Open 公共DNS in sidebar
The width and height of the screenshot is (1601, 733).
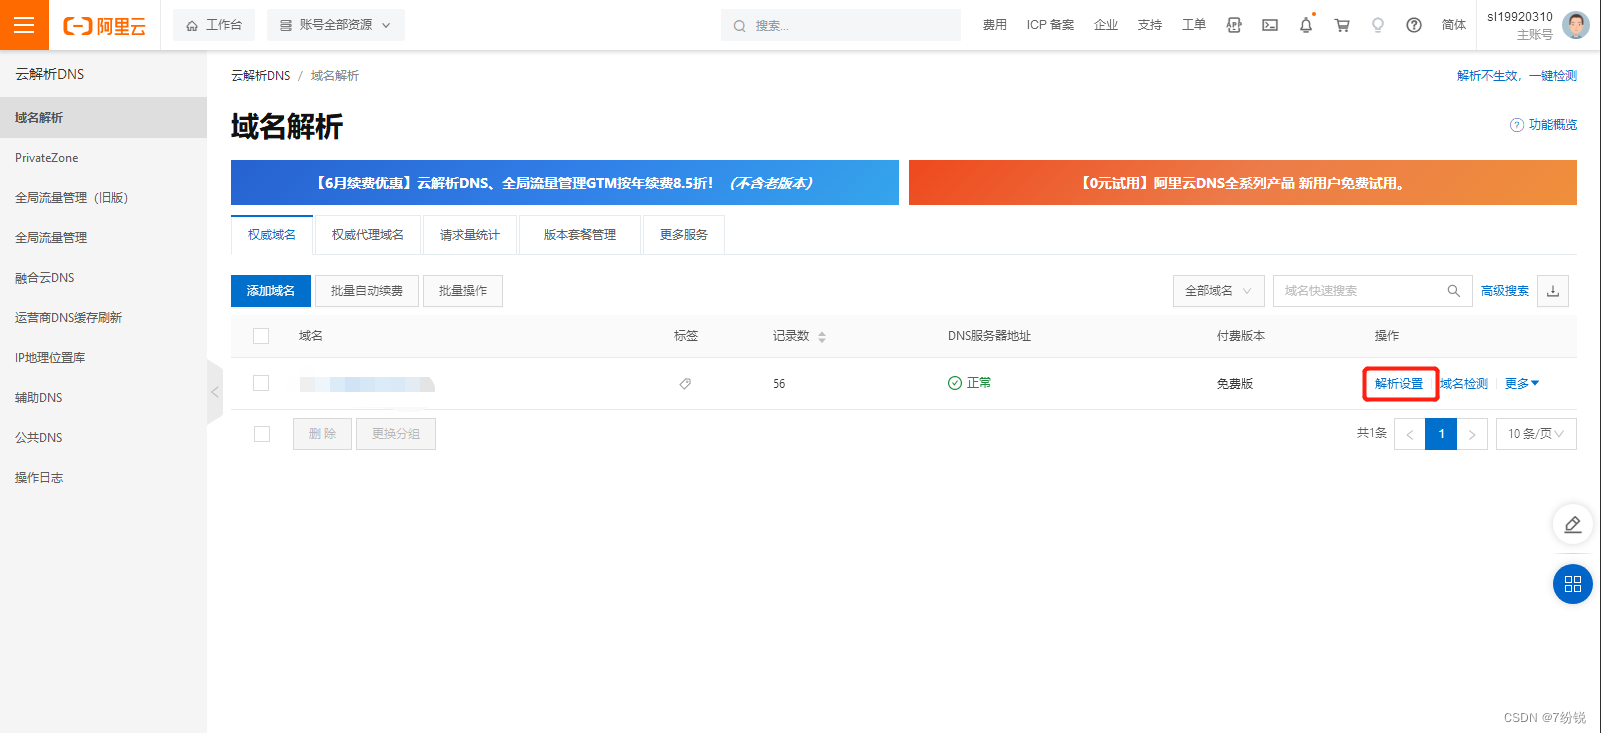coord(103,438)
